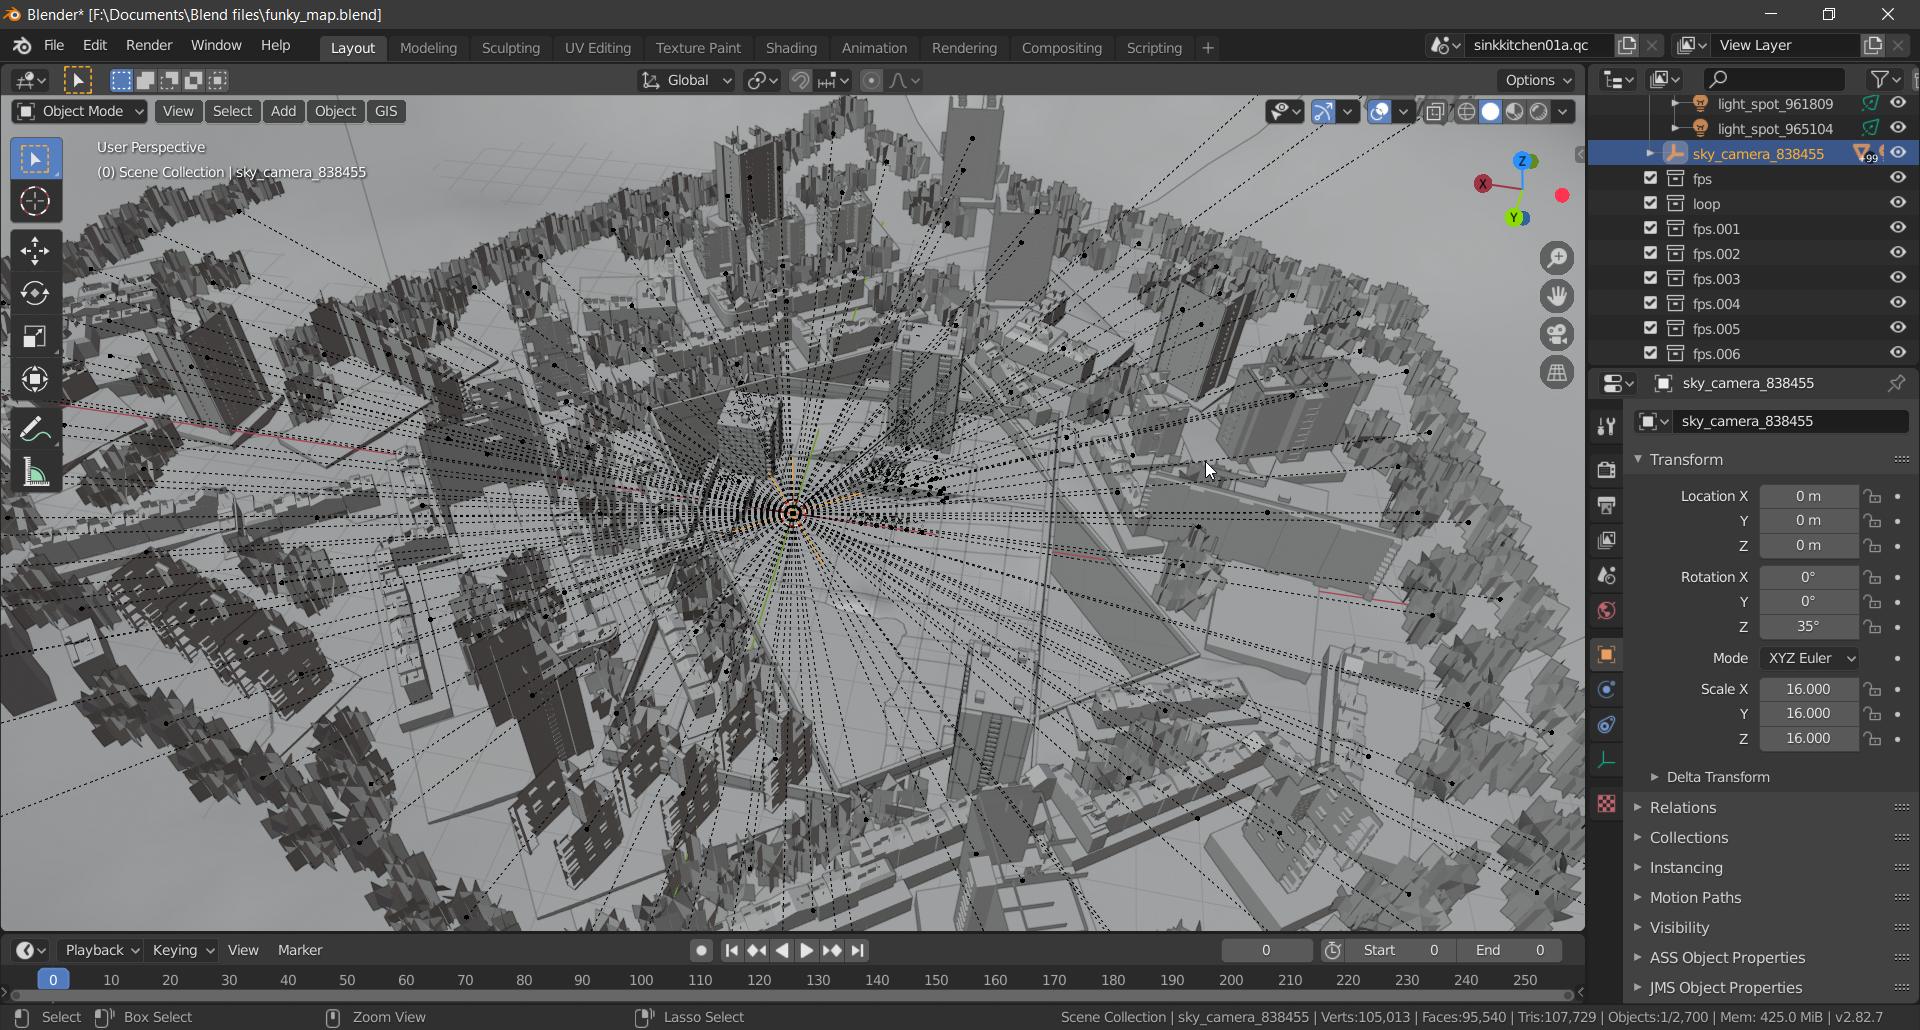Toggle viewport overlays button
This screenshot has height=1030, width=1920.
coord(1379,112)
